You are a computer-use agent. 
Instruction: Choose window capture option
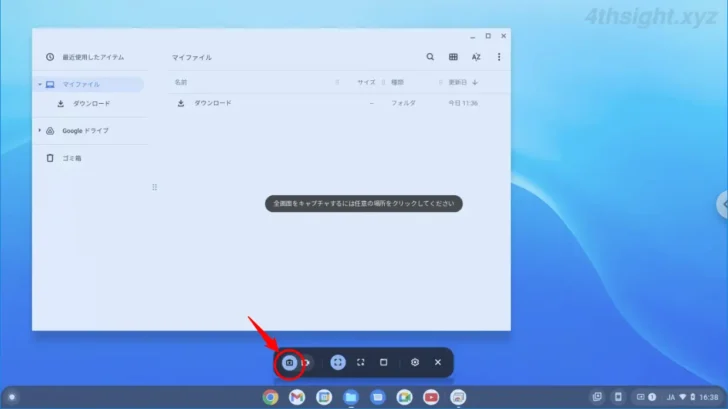point(384,363)
